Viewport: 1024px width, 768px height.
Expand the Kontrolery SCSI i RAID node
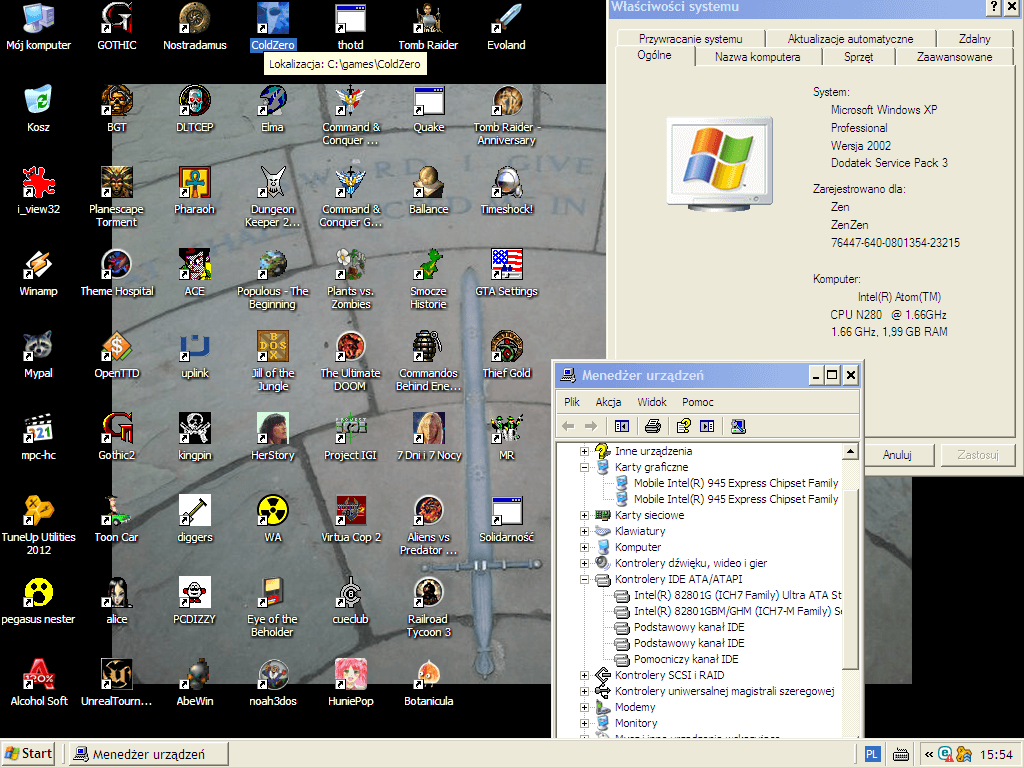(584, 675)
